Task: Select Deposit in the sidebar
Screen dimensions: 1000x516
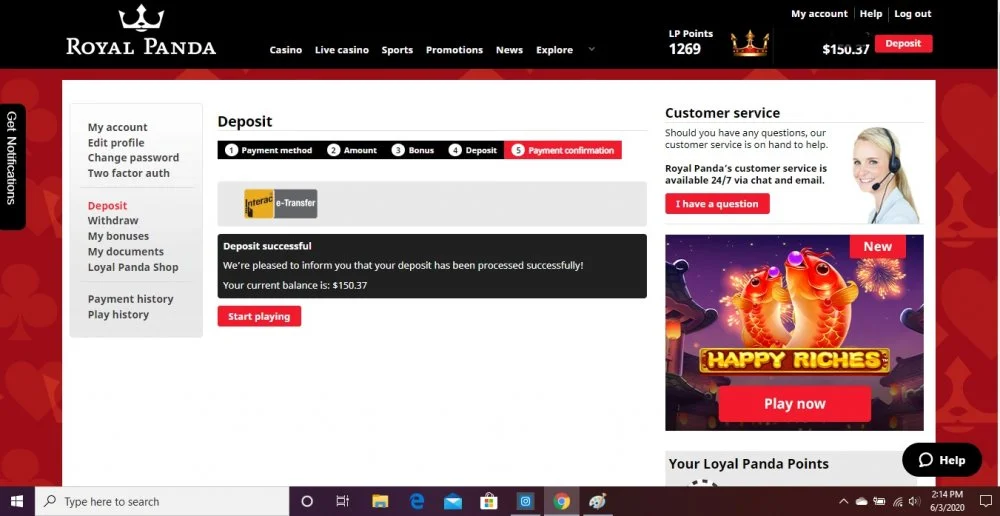Action: coord(108,205)
